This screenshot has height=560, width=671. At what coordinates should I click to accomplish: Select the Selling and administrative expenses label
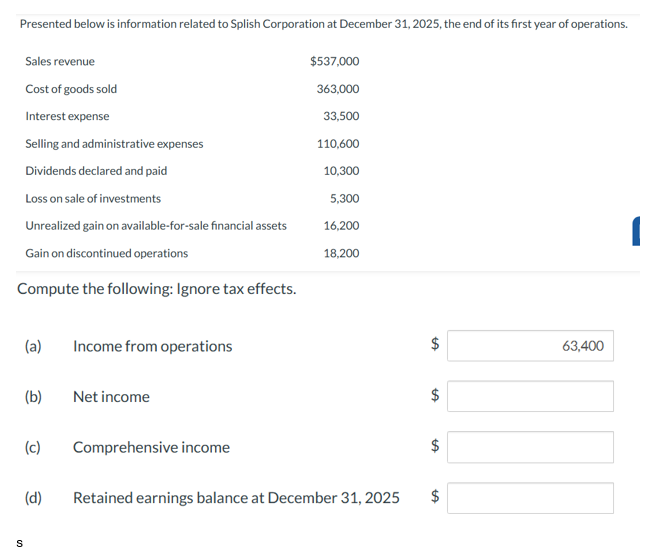[114, 144]
